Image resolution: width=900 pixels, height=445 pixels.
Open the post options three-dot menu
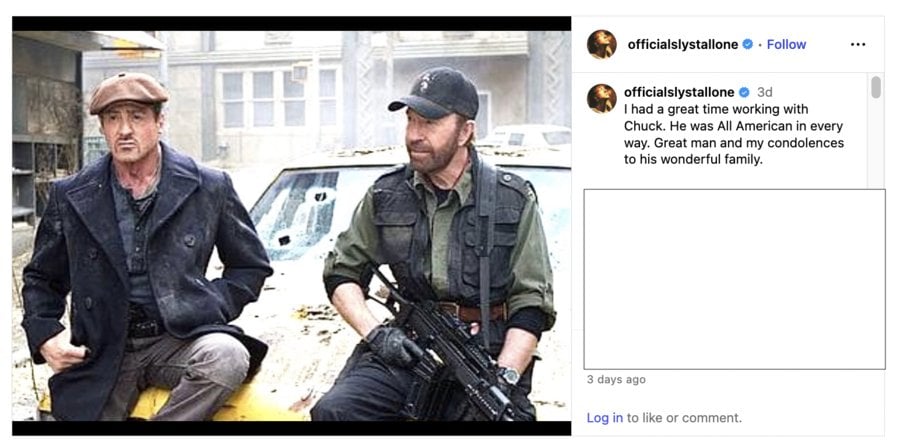858,44
